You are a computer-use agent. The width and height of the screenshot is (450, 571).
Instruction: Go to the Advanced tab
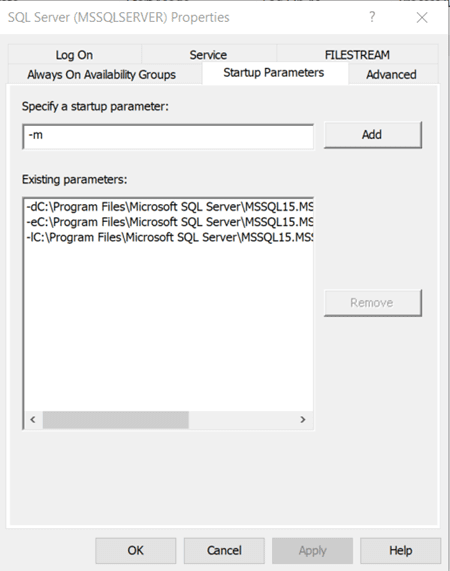point(391,75)
